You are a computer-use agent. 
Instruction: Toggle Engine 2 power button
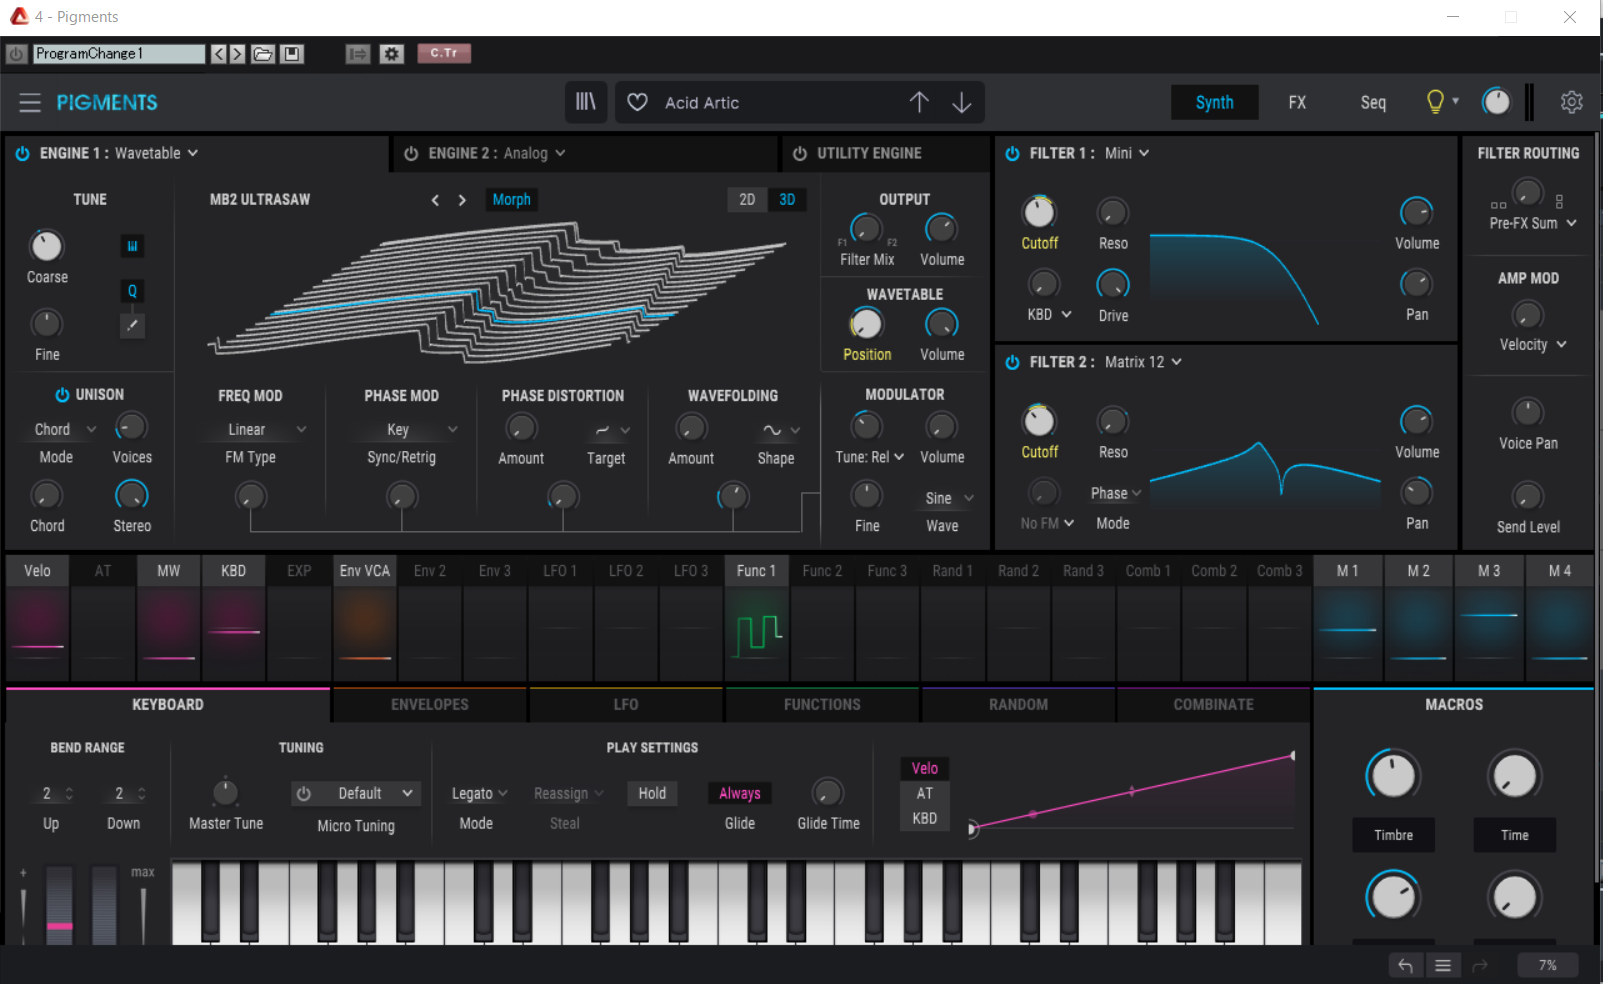point(411,153)
